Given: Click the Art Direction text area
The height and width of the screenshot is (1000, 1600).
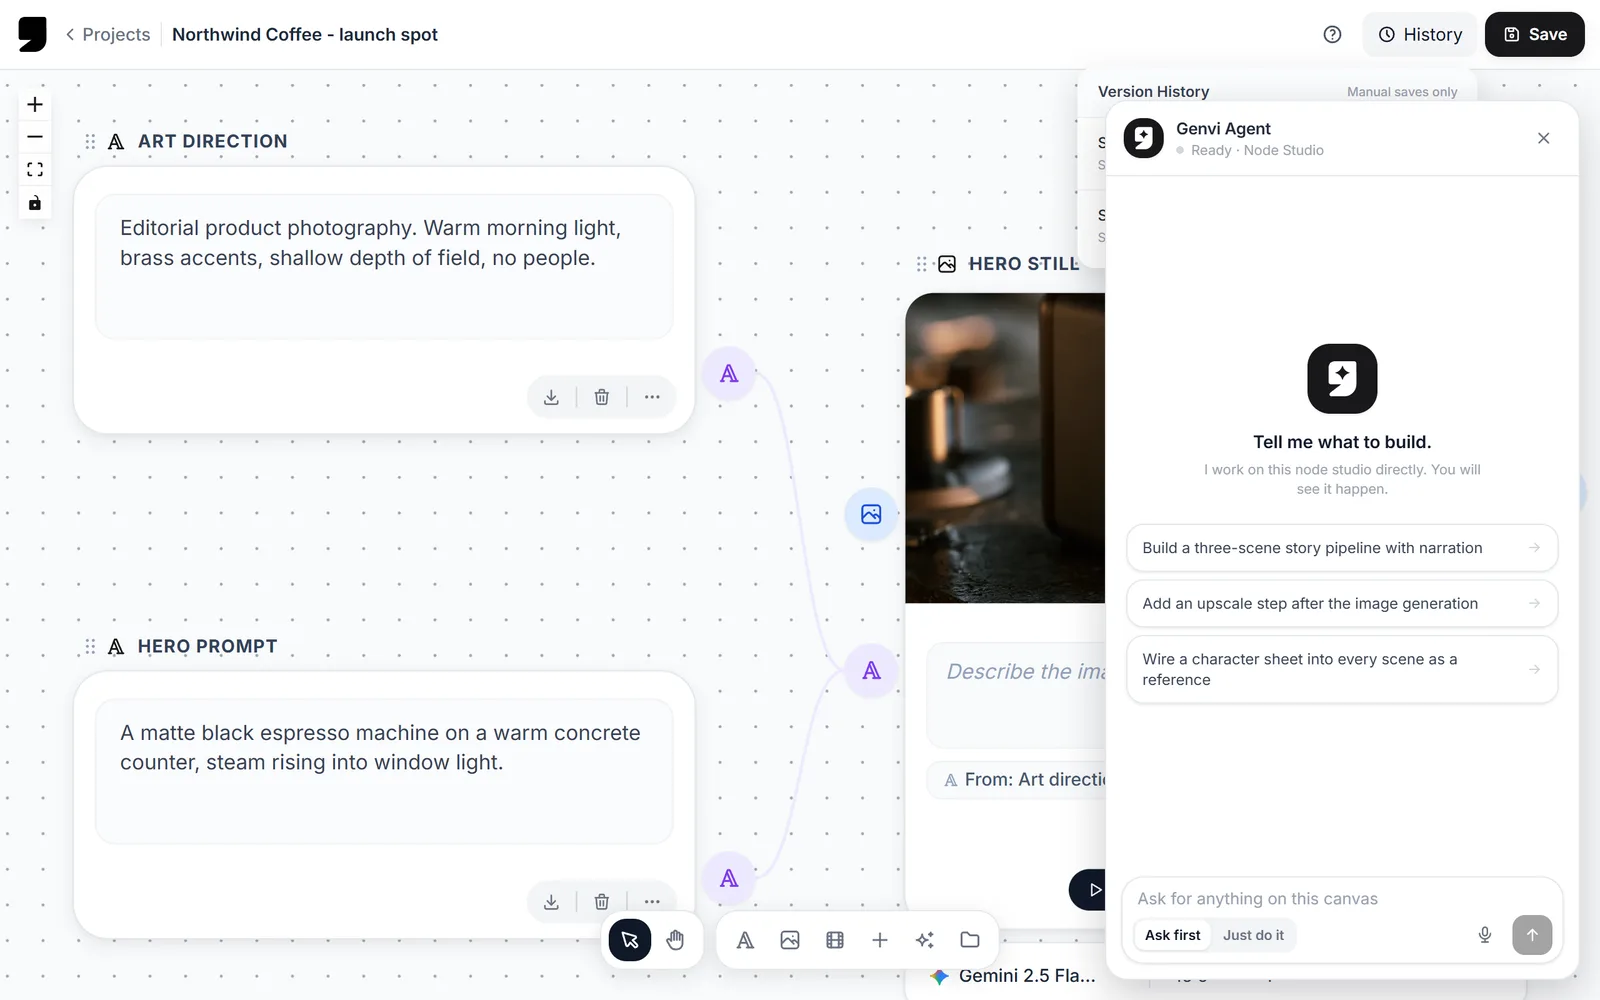Looking at the screenshot, I should coord(384,267).
